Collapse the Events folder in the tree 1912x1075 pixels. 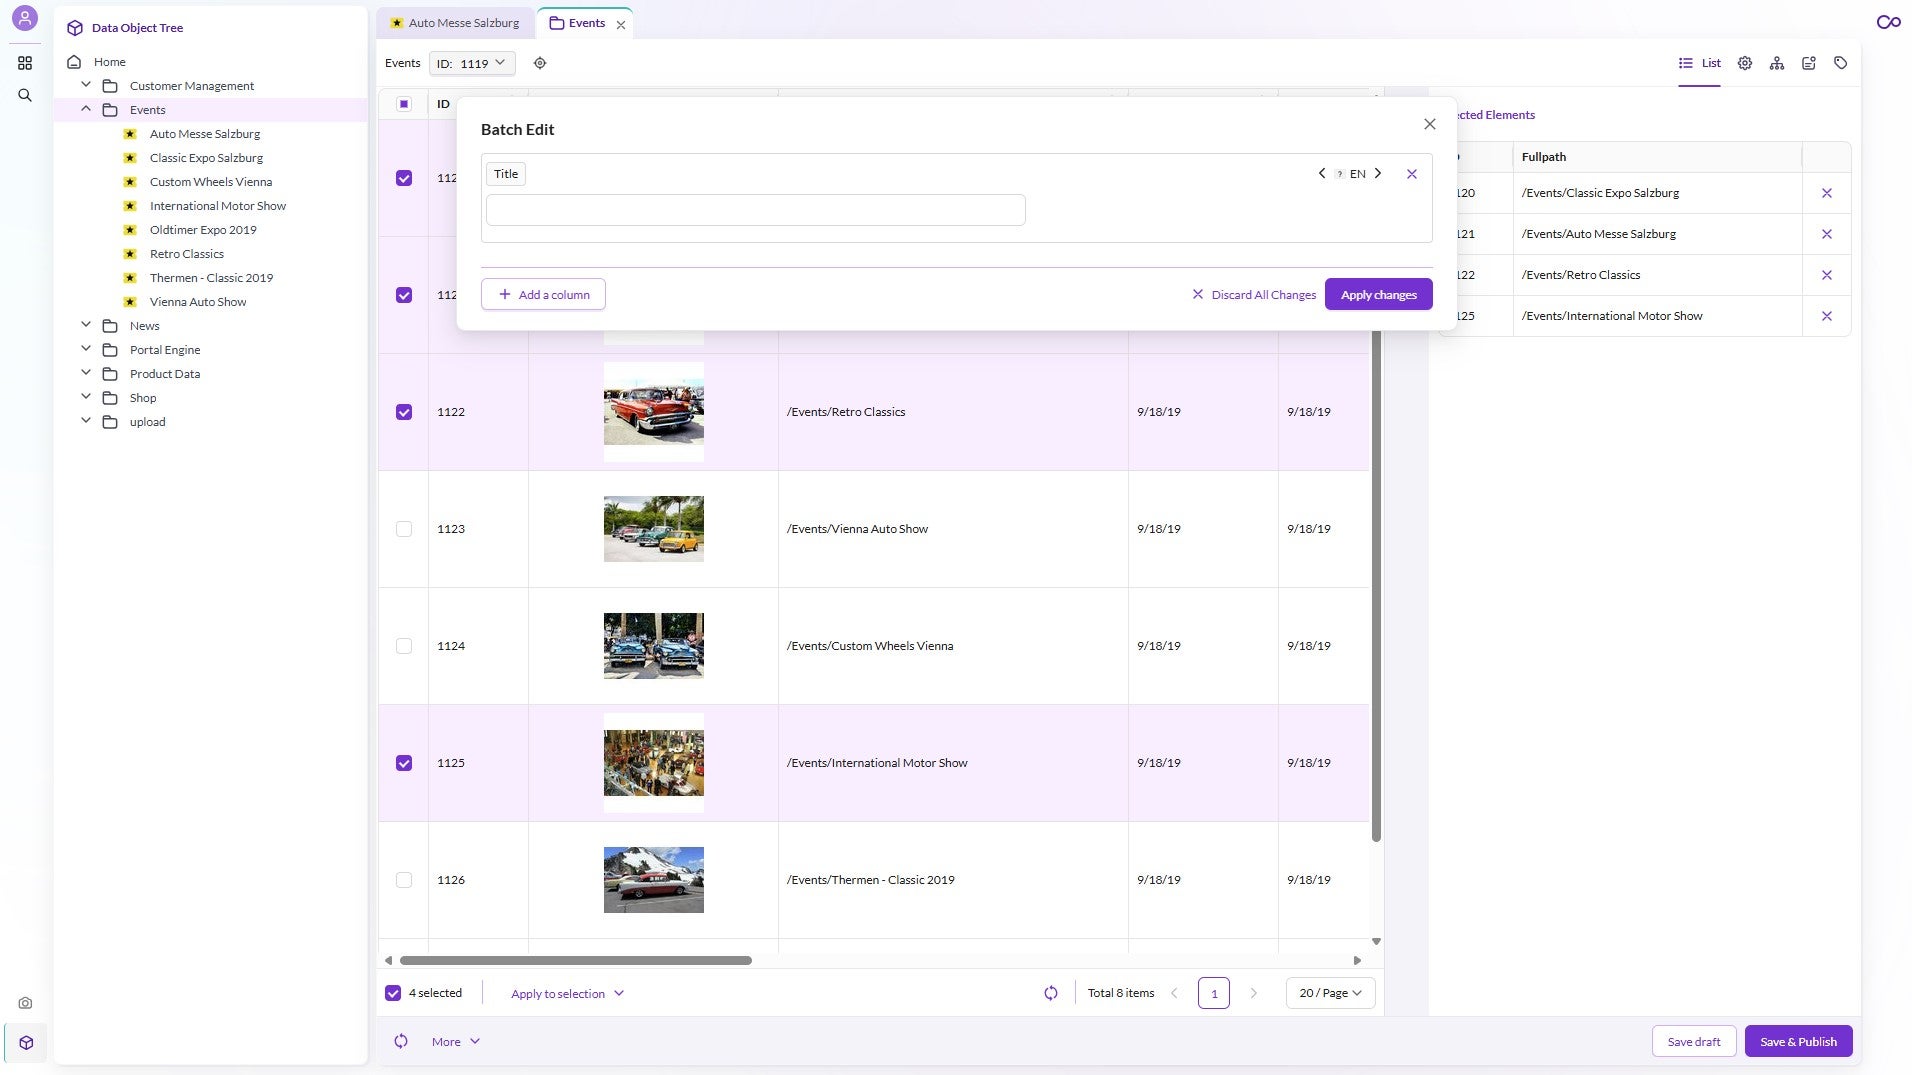click(x=86, y=108)
